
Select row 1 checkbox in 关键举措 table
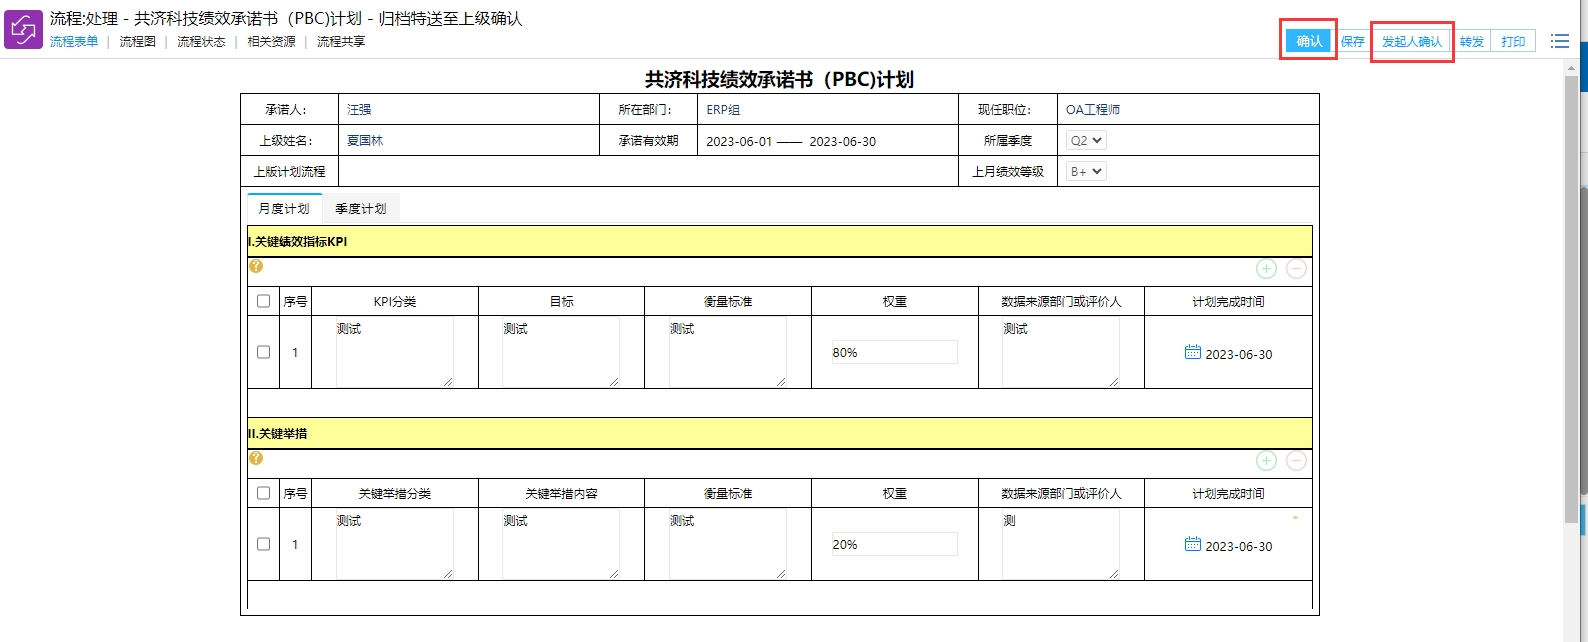pyautogui.click(x=264, y=544)
